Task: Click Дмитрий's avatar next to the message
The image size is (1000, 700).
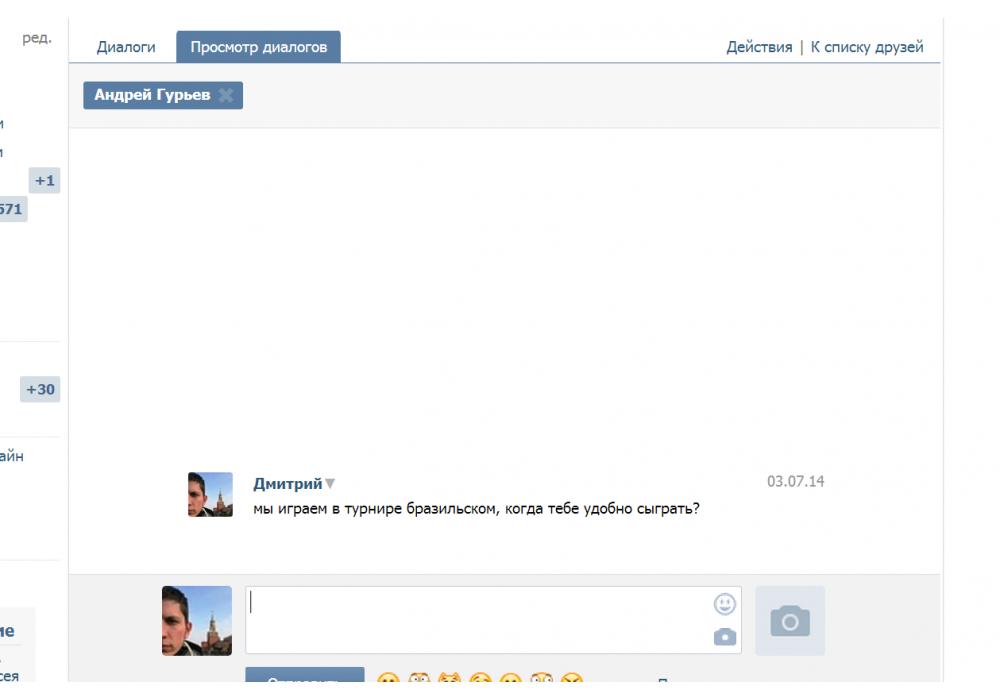Action: (210, 495)
